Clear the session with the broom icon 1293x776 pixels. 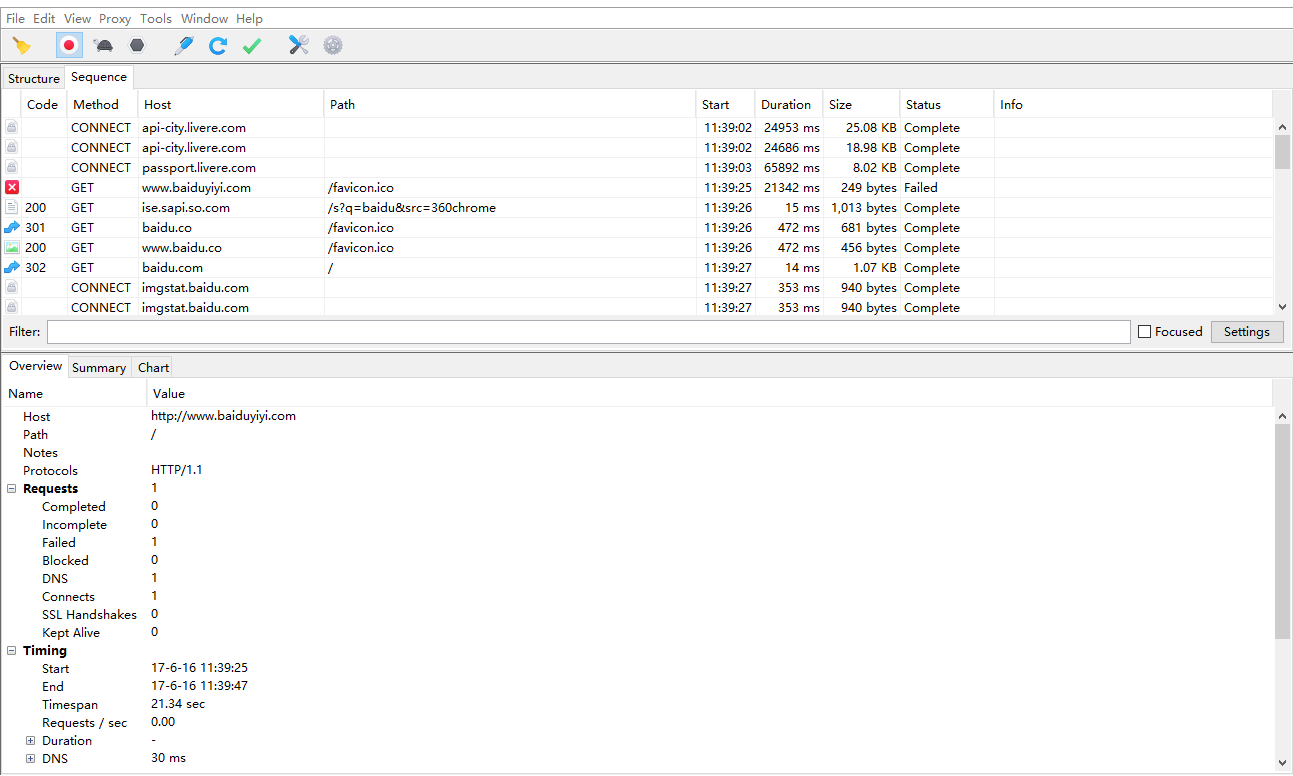[x=22, y=45]
